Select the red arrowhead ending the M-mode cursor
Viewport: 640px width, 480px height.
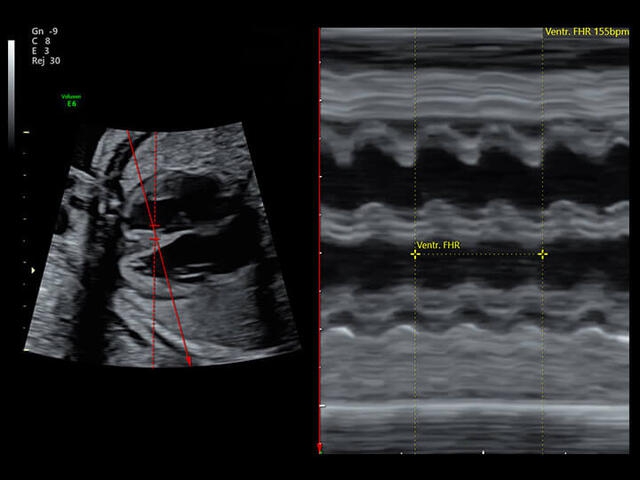188,361
